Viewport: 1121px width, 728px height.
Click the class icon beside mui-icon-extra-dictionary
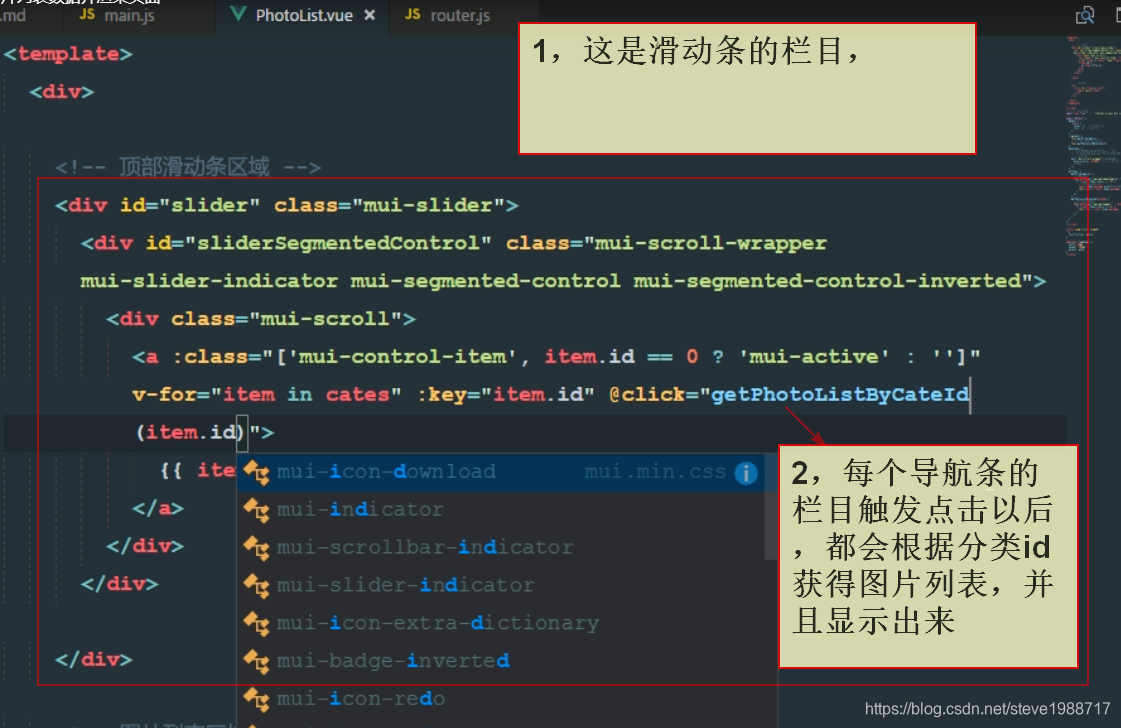pos(256,624)
